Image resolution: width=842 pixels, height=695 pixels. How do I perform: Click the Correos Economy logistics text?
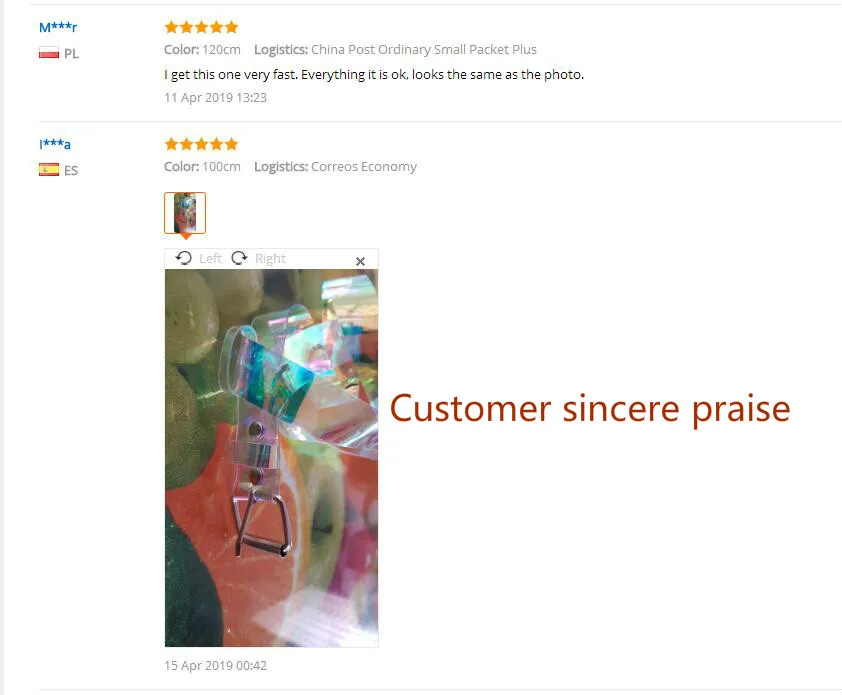point(364,166)
